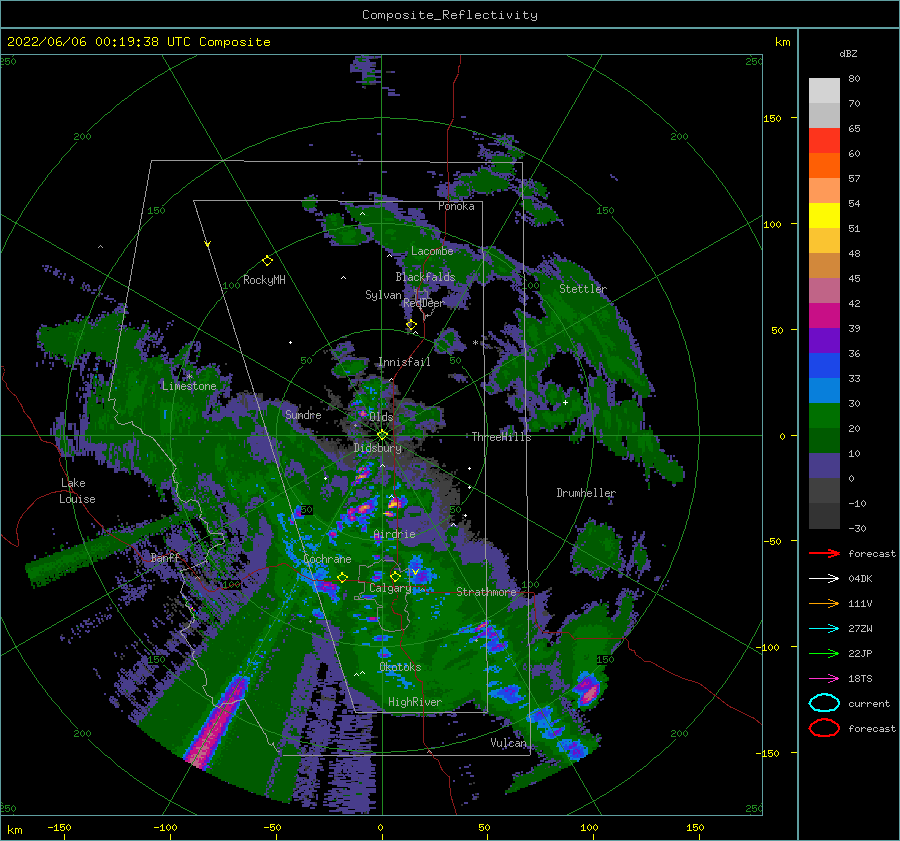Screen dimensions: 900x841
Task: Click the white 04DK arrow icon
Action: point(824,578)
